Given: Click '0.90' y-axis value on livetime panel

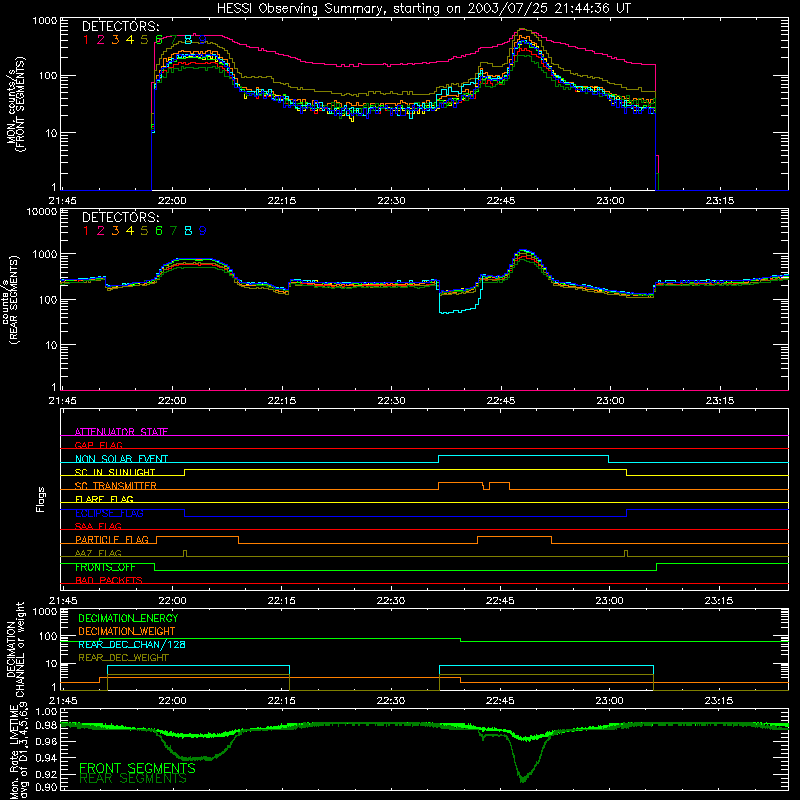Looking at the screenshot, I should coord(46,787).
